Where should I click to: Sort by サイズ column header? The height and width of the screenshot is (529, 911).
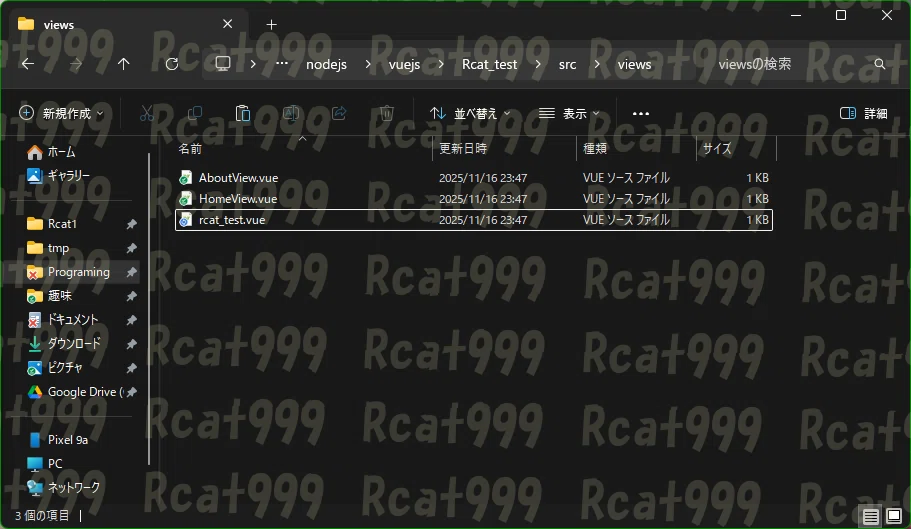pyautogui.click(x=736, y=149)
